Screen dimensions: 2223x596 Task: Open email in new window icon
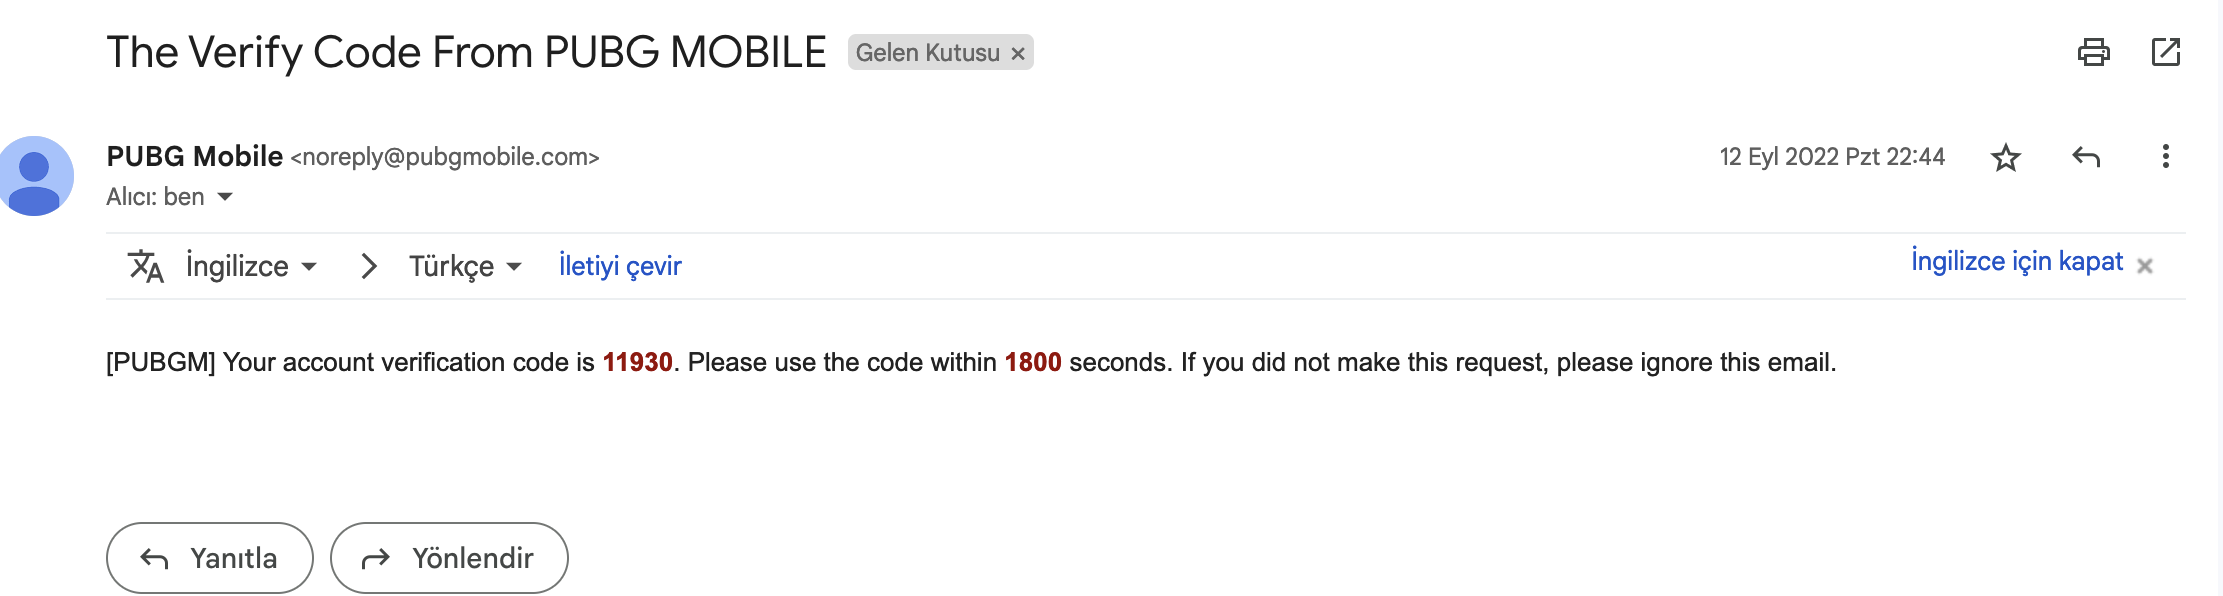[x=2165, y=52]
